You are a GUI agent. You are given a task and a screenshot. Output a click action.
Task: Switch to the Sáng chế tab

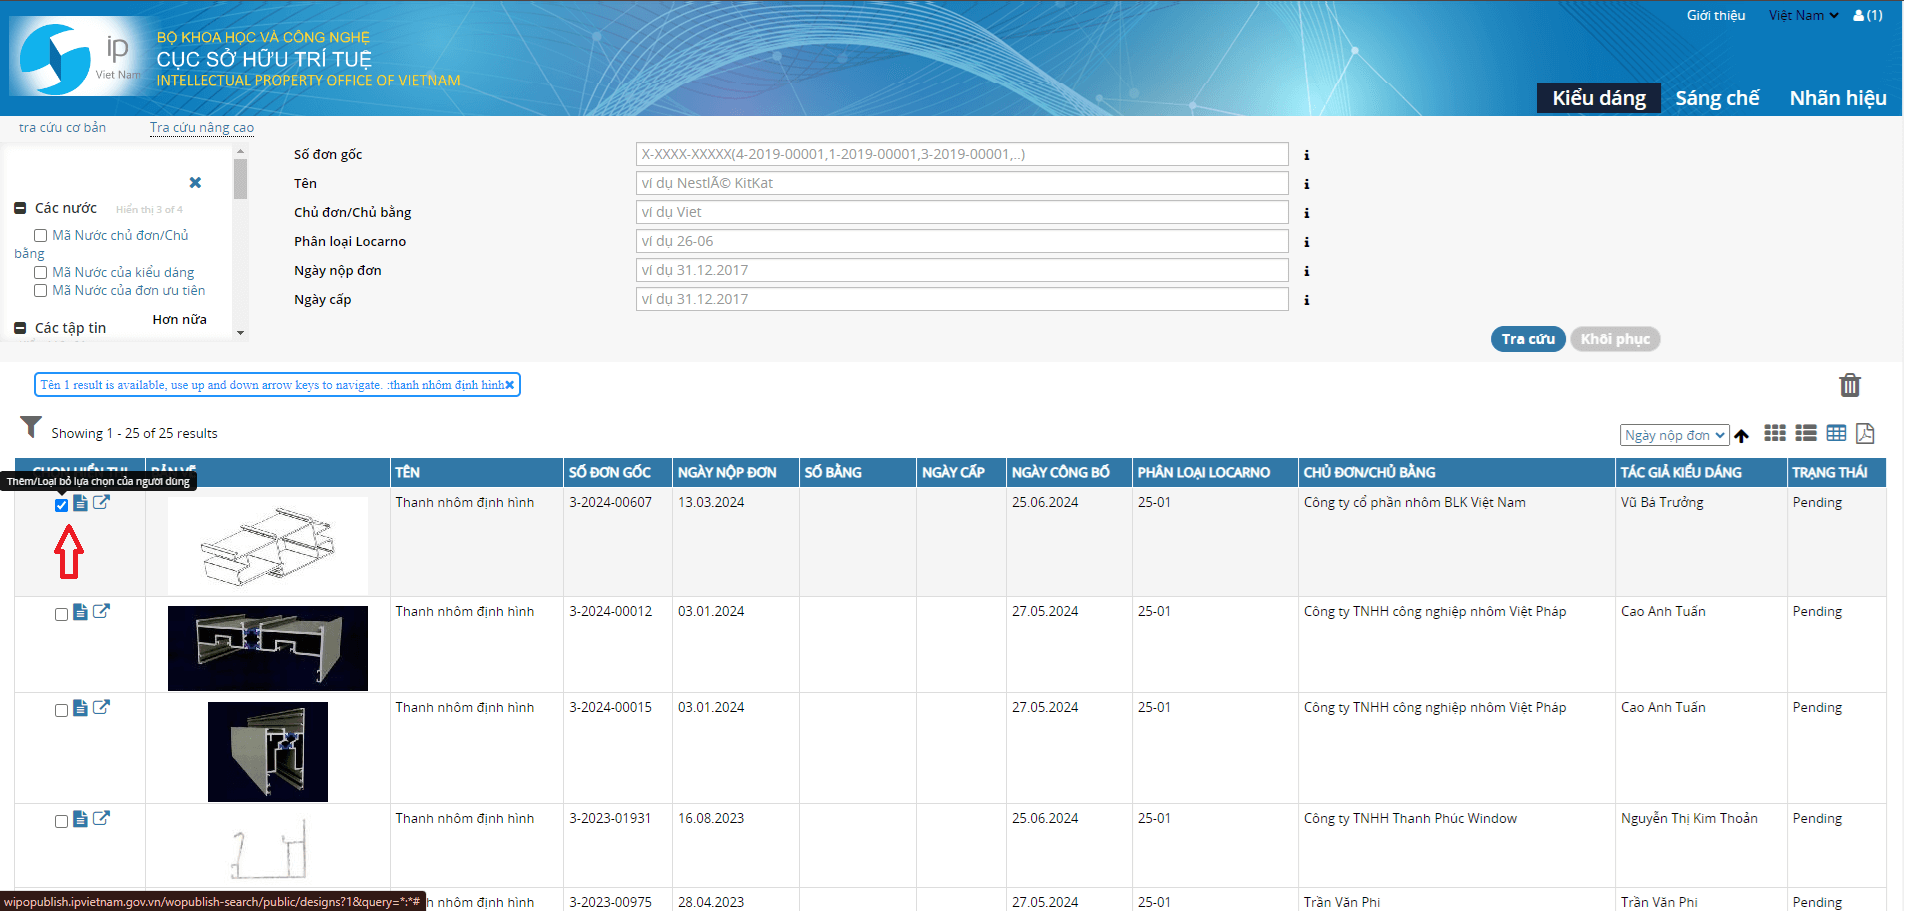(1716, 98)
